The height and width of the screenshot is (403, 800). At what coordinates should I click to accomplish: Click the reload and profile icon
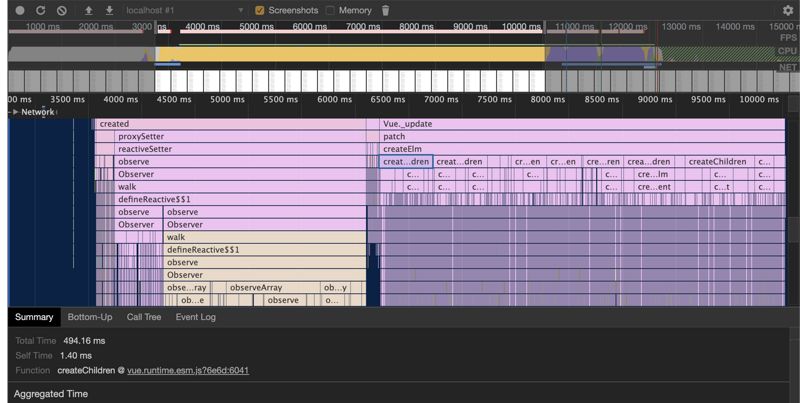tap(40, 10)
